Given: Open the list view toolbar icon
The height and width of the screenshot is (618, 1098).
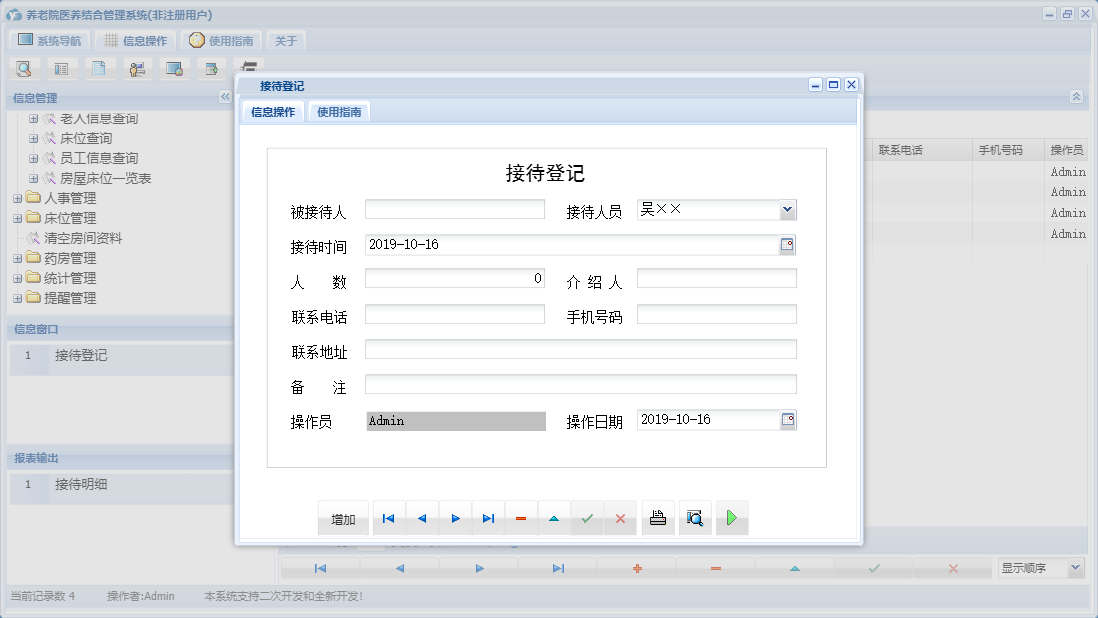Looking at the screenshot, I should (62, 68).
